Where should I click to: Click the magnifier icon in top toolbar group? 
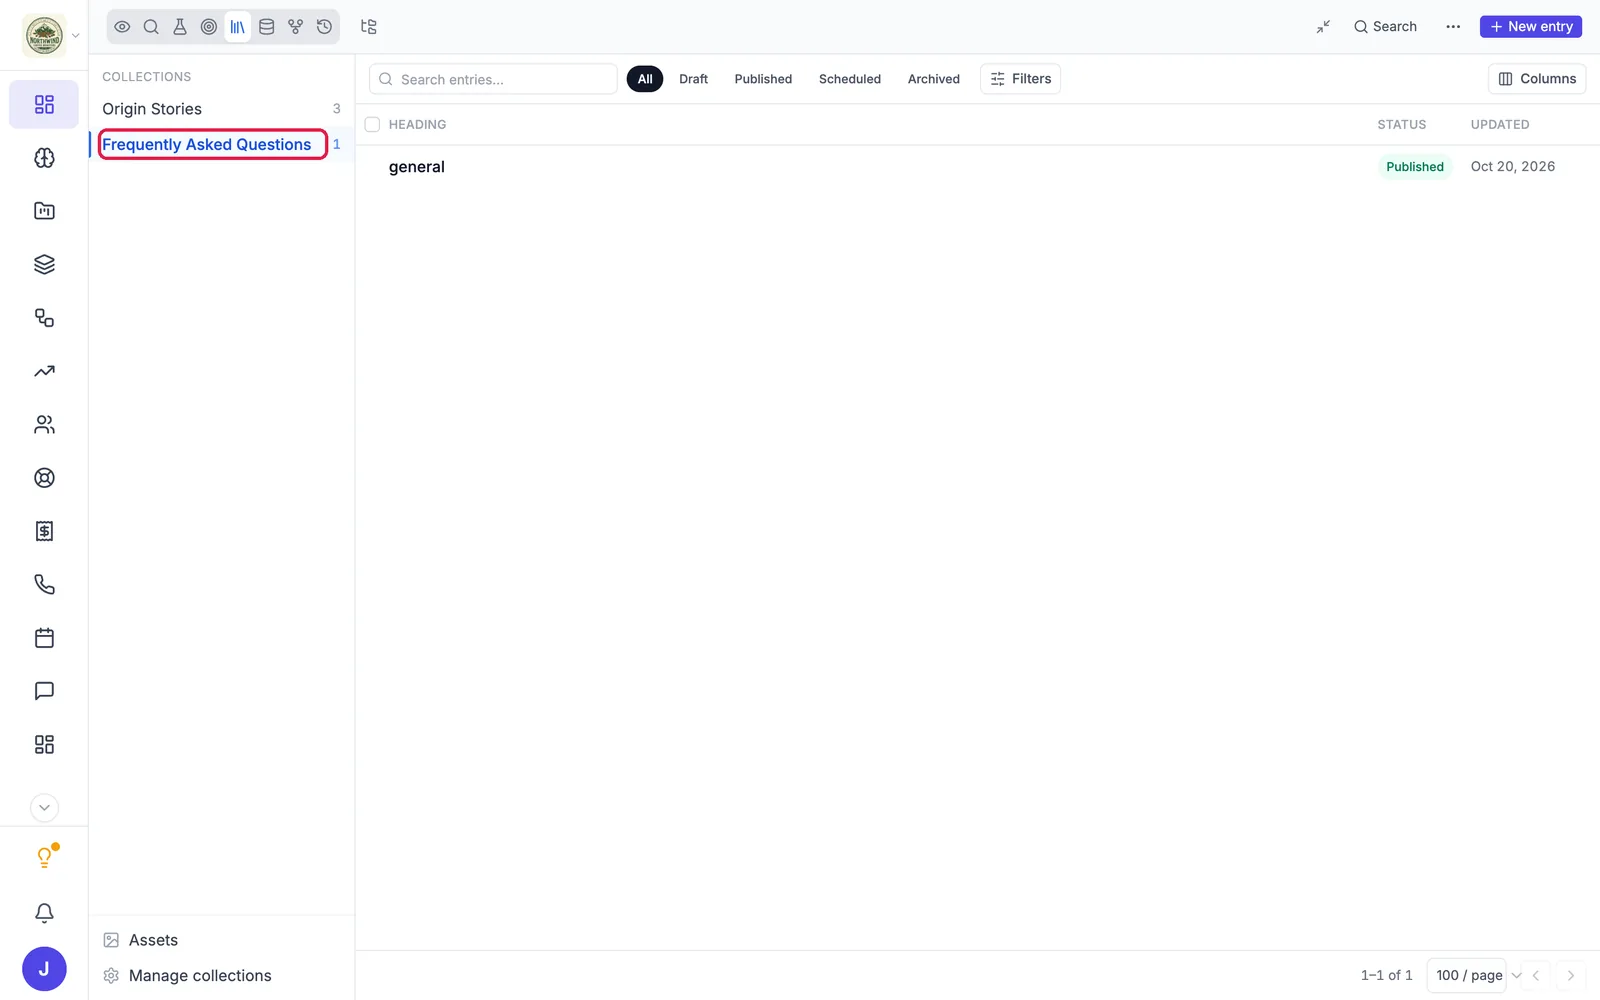(151, 27)
